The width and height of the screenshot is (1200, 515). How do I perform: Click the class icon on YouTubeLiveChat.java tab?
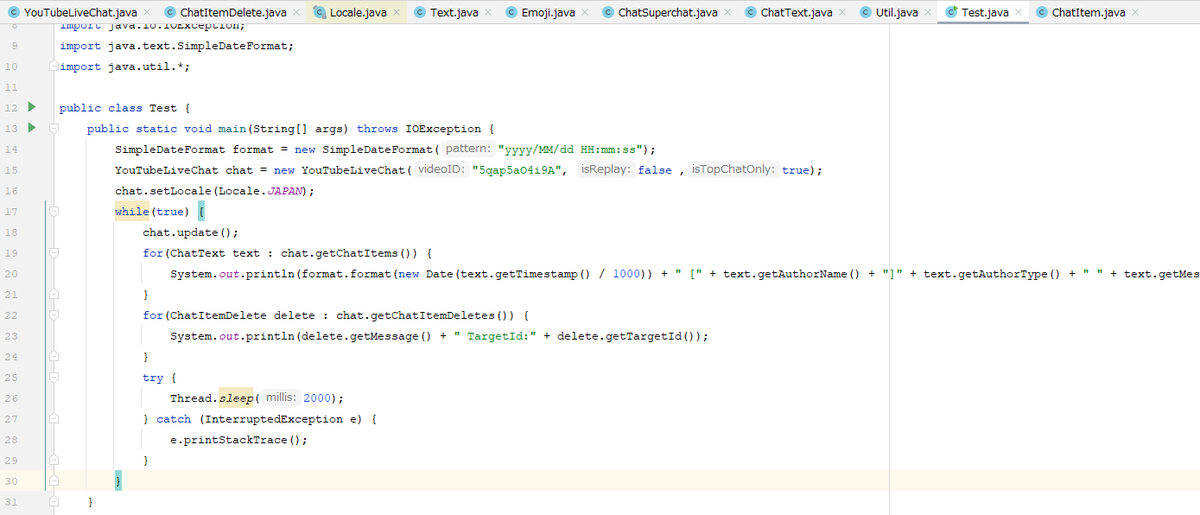click(13, 12)
